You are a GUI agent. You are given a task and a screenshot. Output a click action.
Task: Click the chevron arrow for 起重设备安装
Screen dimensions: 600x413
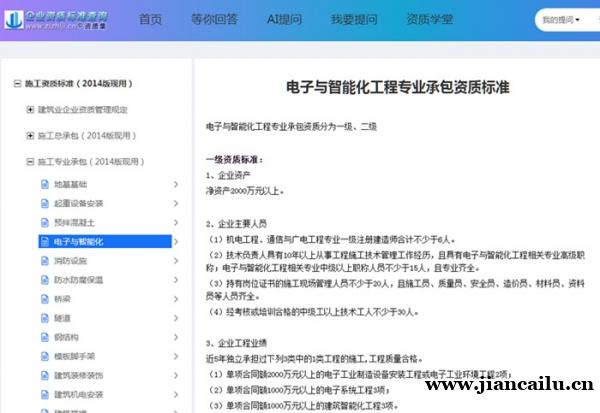(176, 203)
